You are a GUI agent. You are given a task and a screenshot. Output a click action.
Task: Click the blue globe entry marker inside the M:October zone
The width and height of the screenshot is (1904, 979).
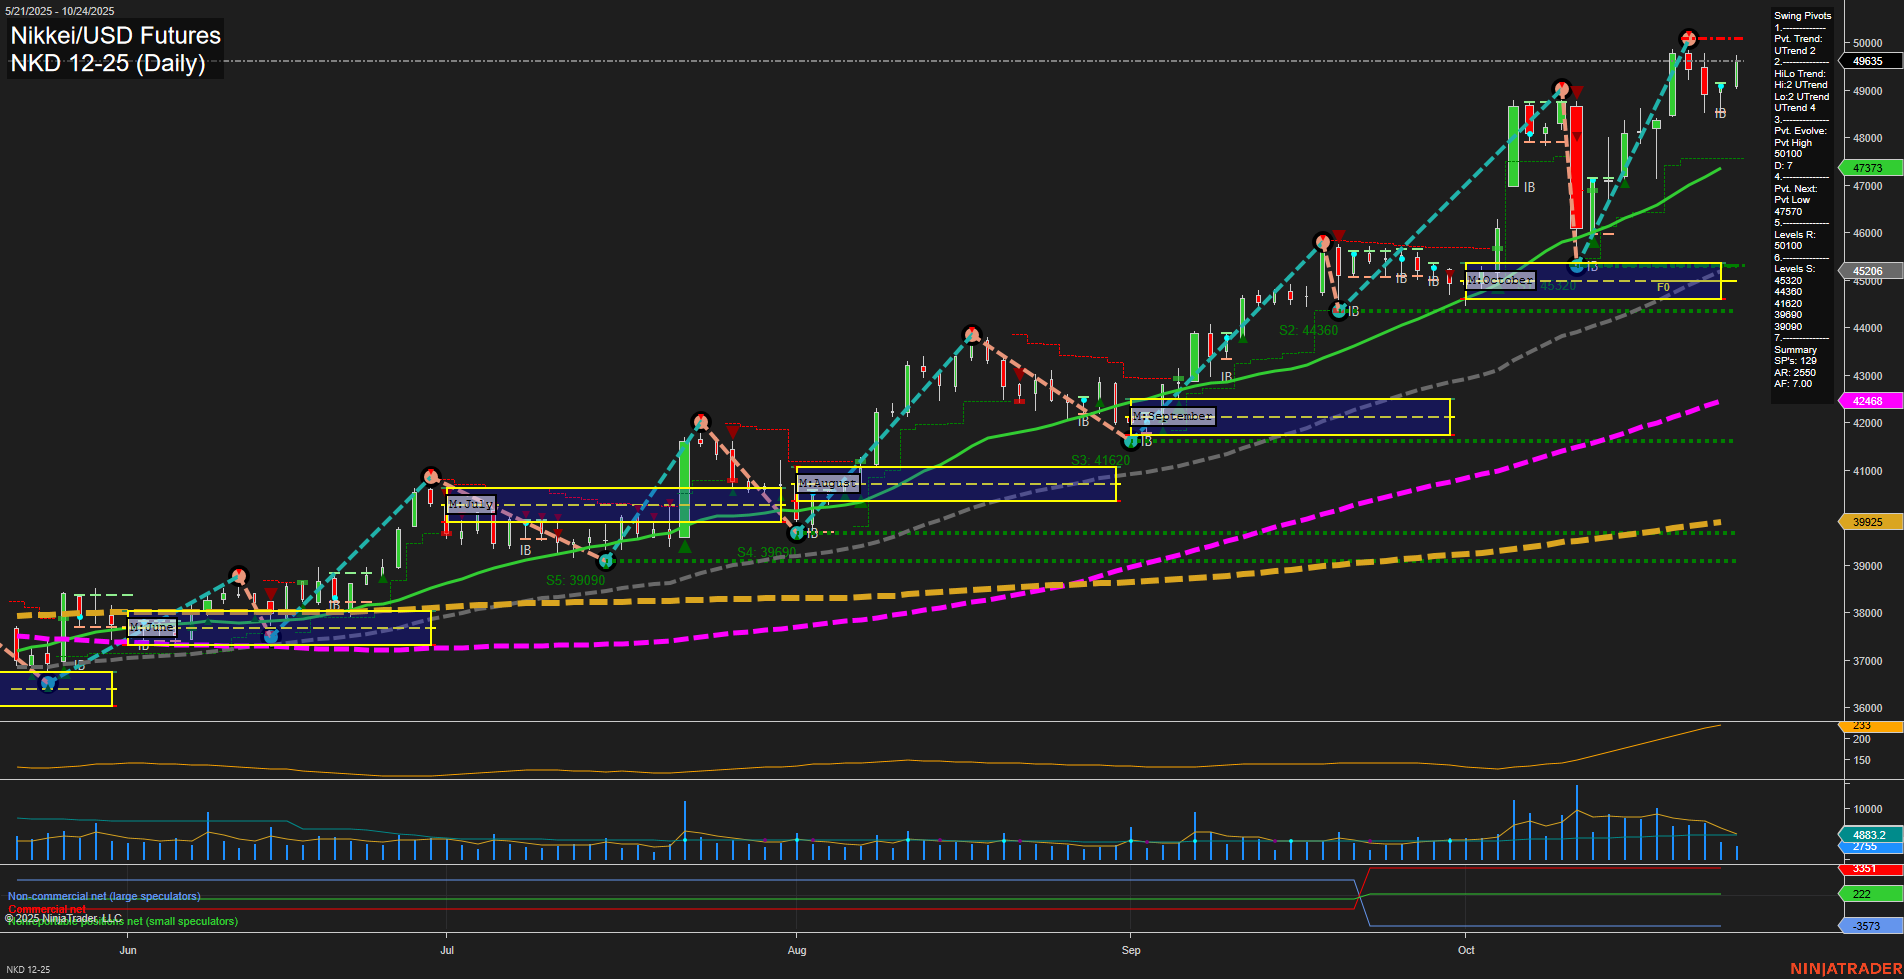pyautogui.click(x=1576, y=266)
